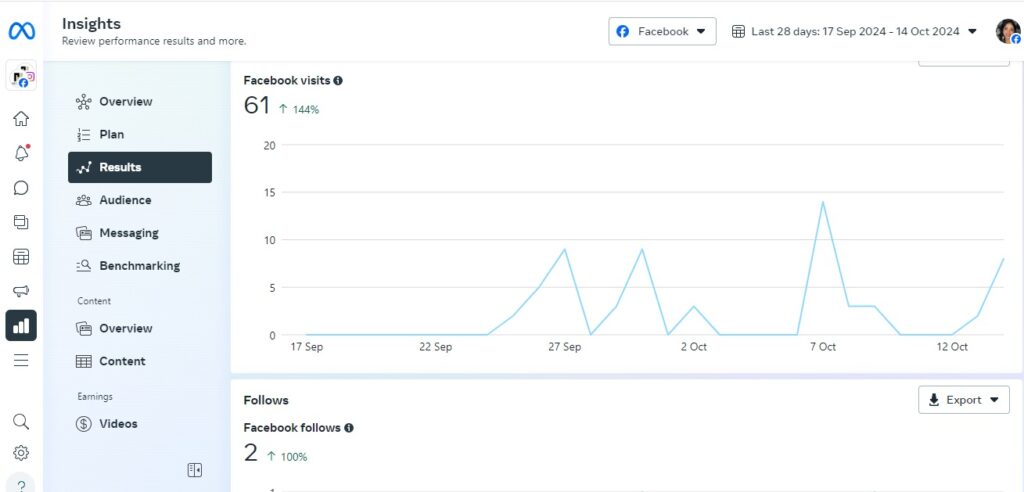The width and height of the screenshot is (1024, 492).
Task: Expand the date range selector
Action: tap(854, 31)
